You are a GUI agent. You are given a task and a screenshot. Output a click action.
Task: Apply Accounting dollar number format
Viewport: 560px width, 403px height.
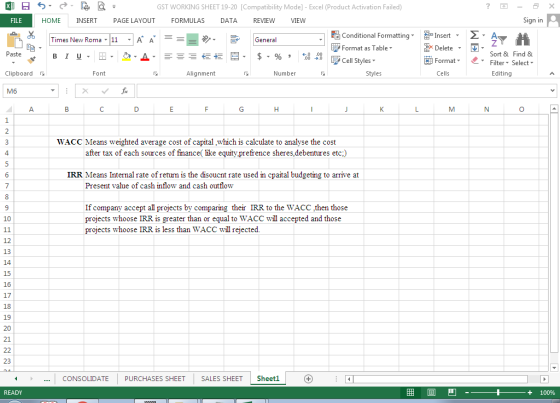pyautogui.click(x=260, y=56)
